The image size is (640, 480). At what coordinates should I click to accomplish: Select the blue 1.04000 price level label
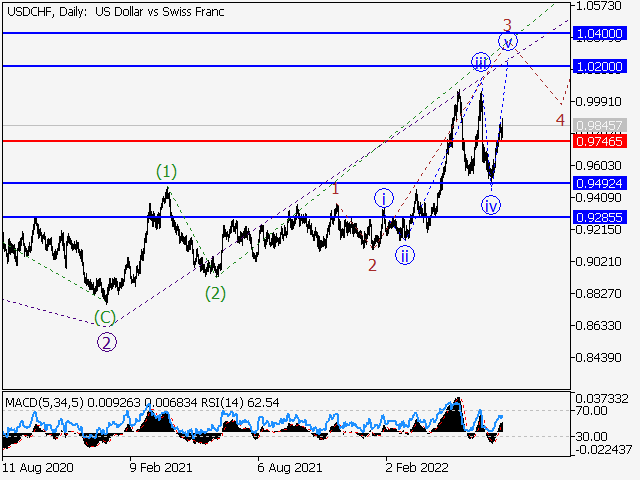[x=600, y=33]
